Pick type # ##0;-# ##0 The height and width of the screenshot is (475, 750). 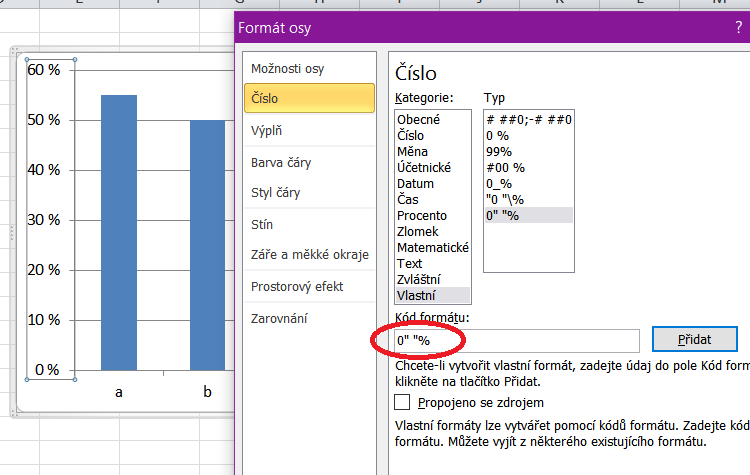pyautogui.click(x=529, y=120)
